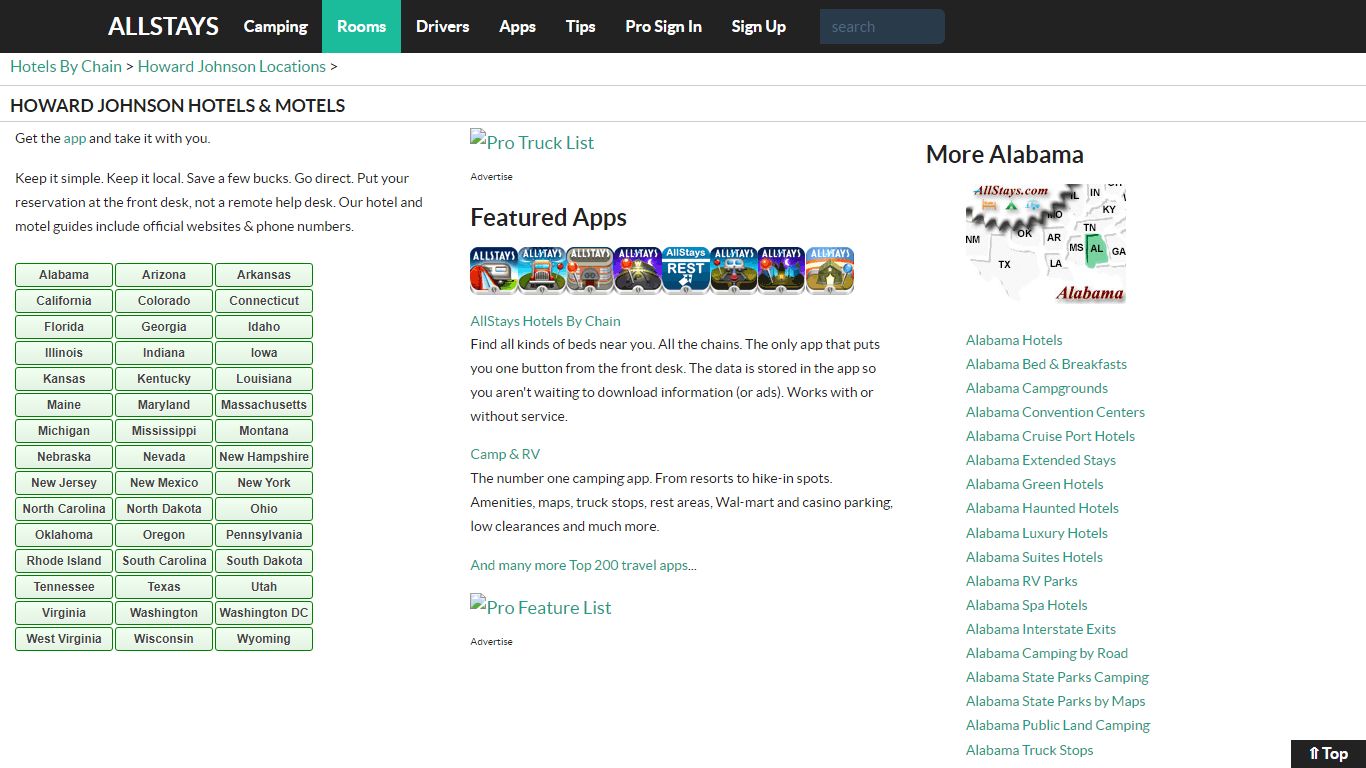Jump to Top of page button

[x=1328, y=754]
